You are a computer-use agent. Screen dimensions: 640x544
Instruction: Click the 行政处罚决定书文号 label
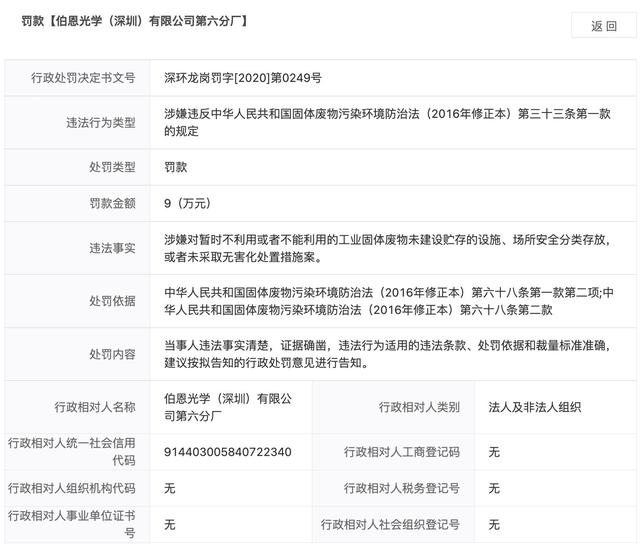83,78
